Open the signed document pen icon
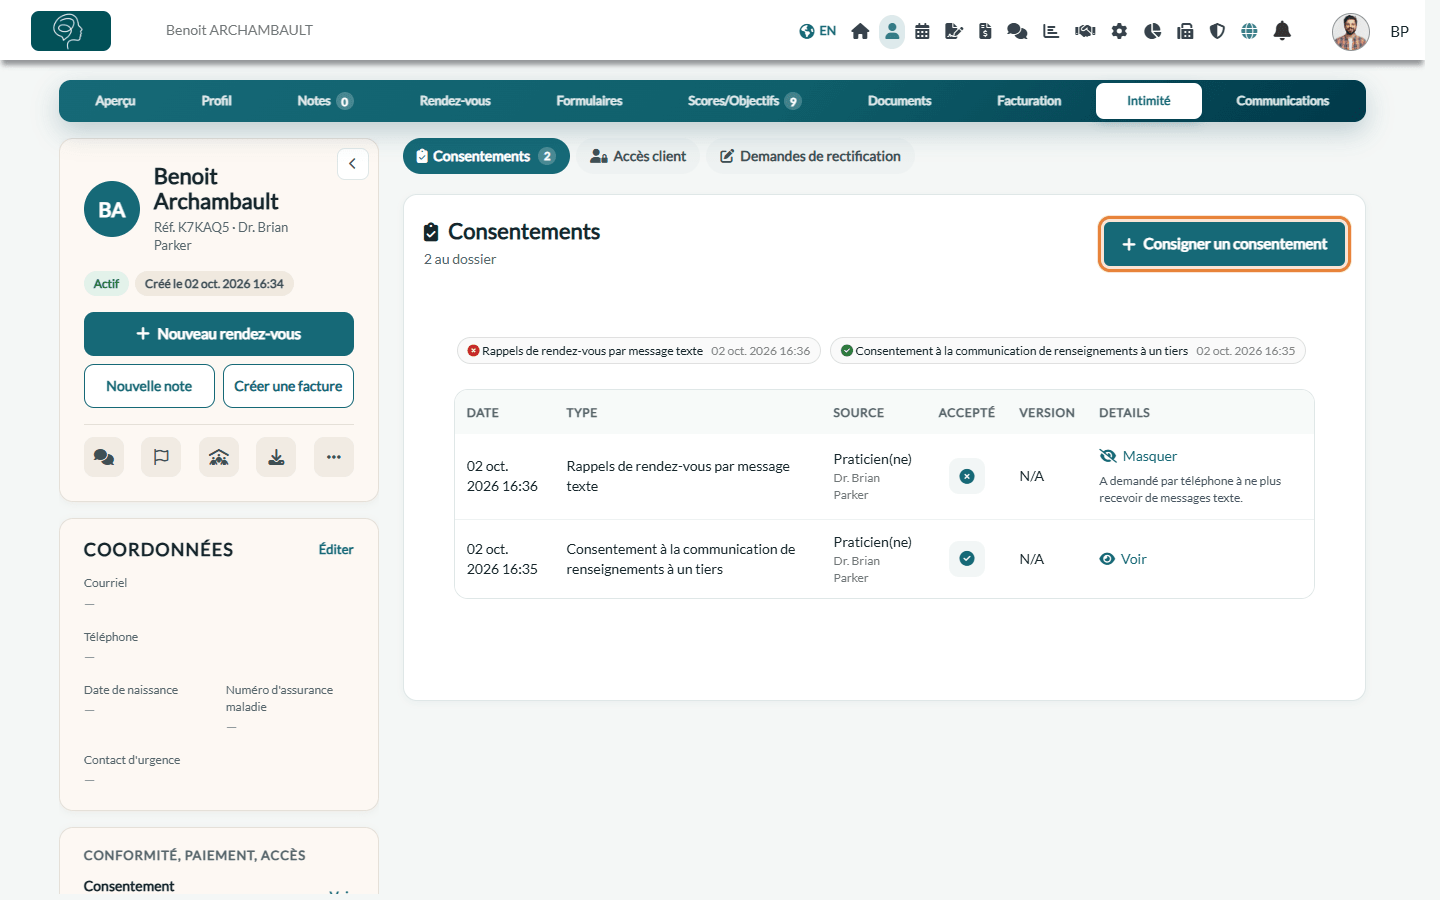Viewport: 1440px width, 900px height. pyautogui.click(x=954, y=31)
